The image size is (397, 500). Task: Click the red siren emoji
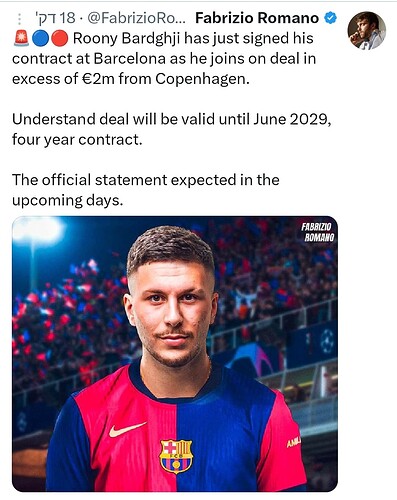pos(21,38)
